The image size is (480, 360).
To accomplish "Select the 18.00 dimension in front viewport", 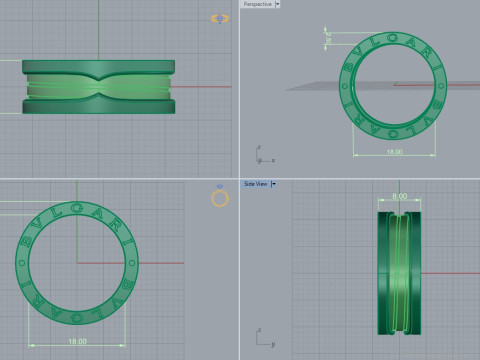I will tap(77, 341).
